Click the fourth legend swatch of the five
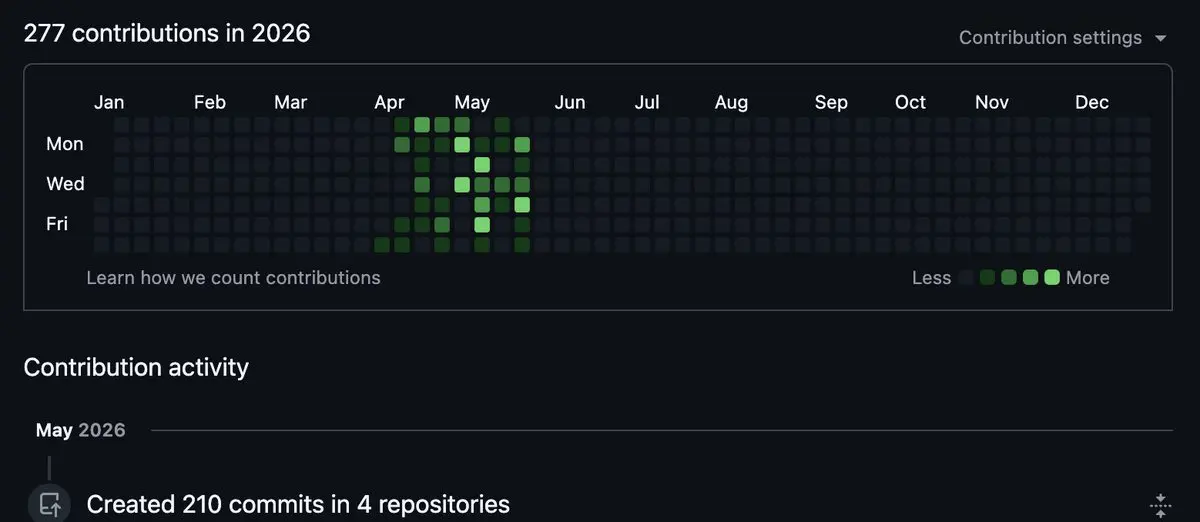 [x=1030, y=278]
